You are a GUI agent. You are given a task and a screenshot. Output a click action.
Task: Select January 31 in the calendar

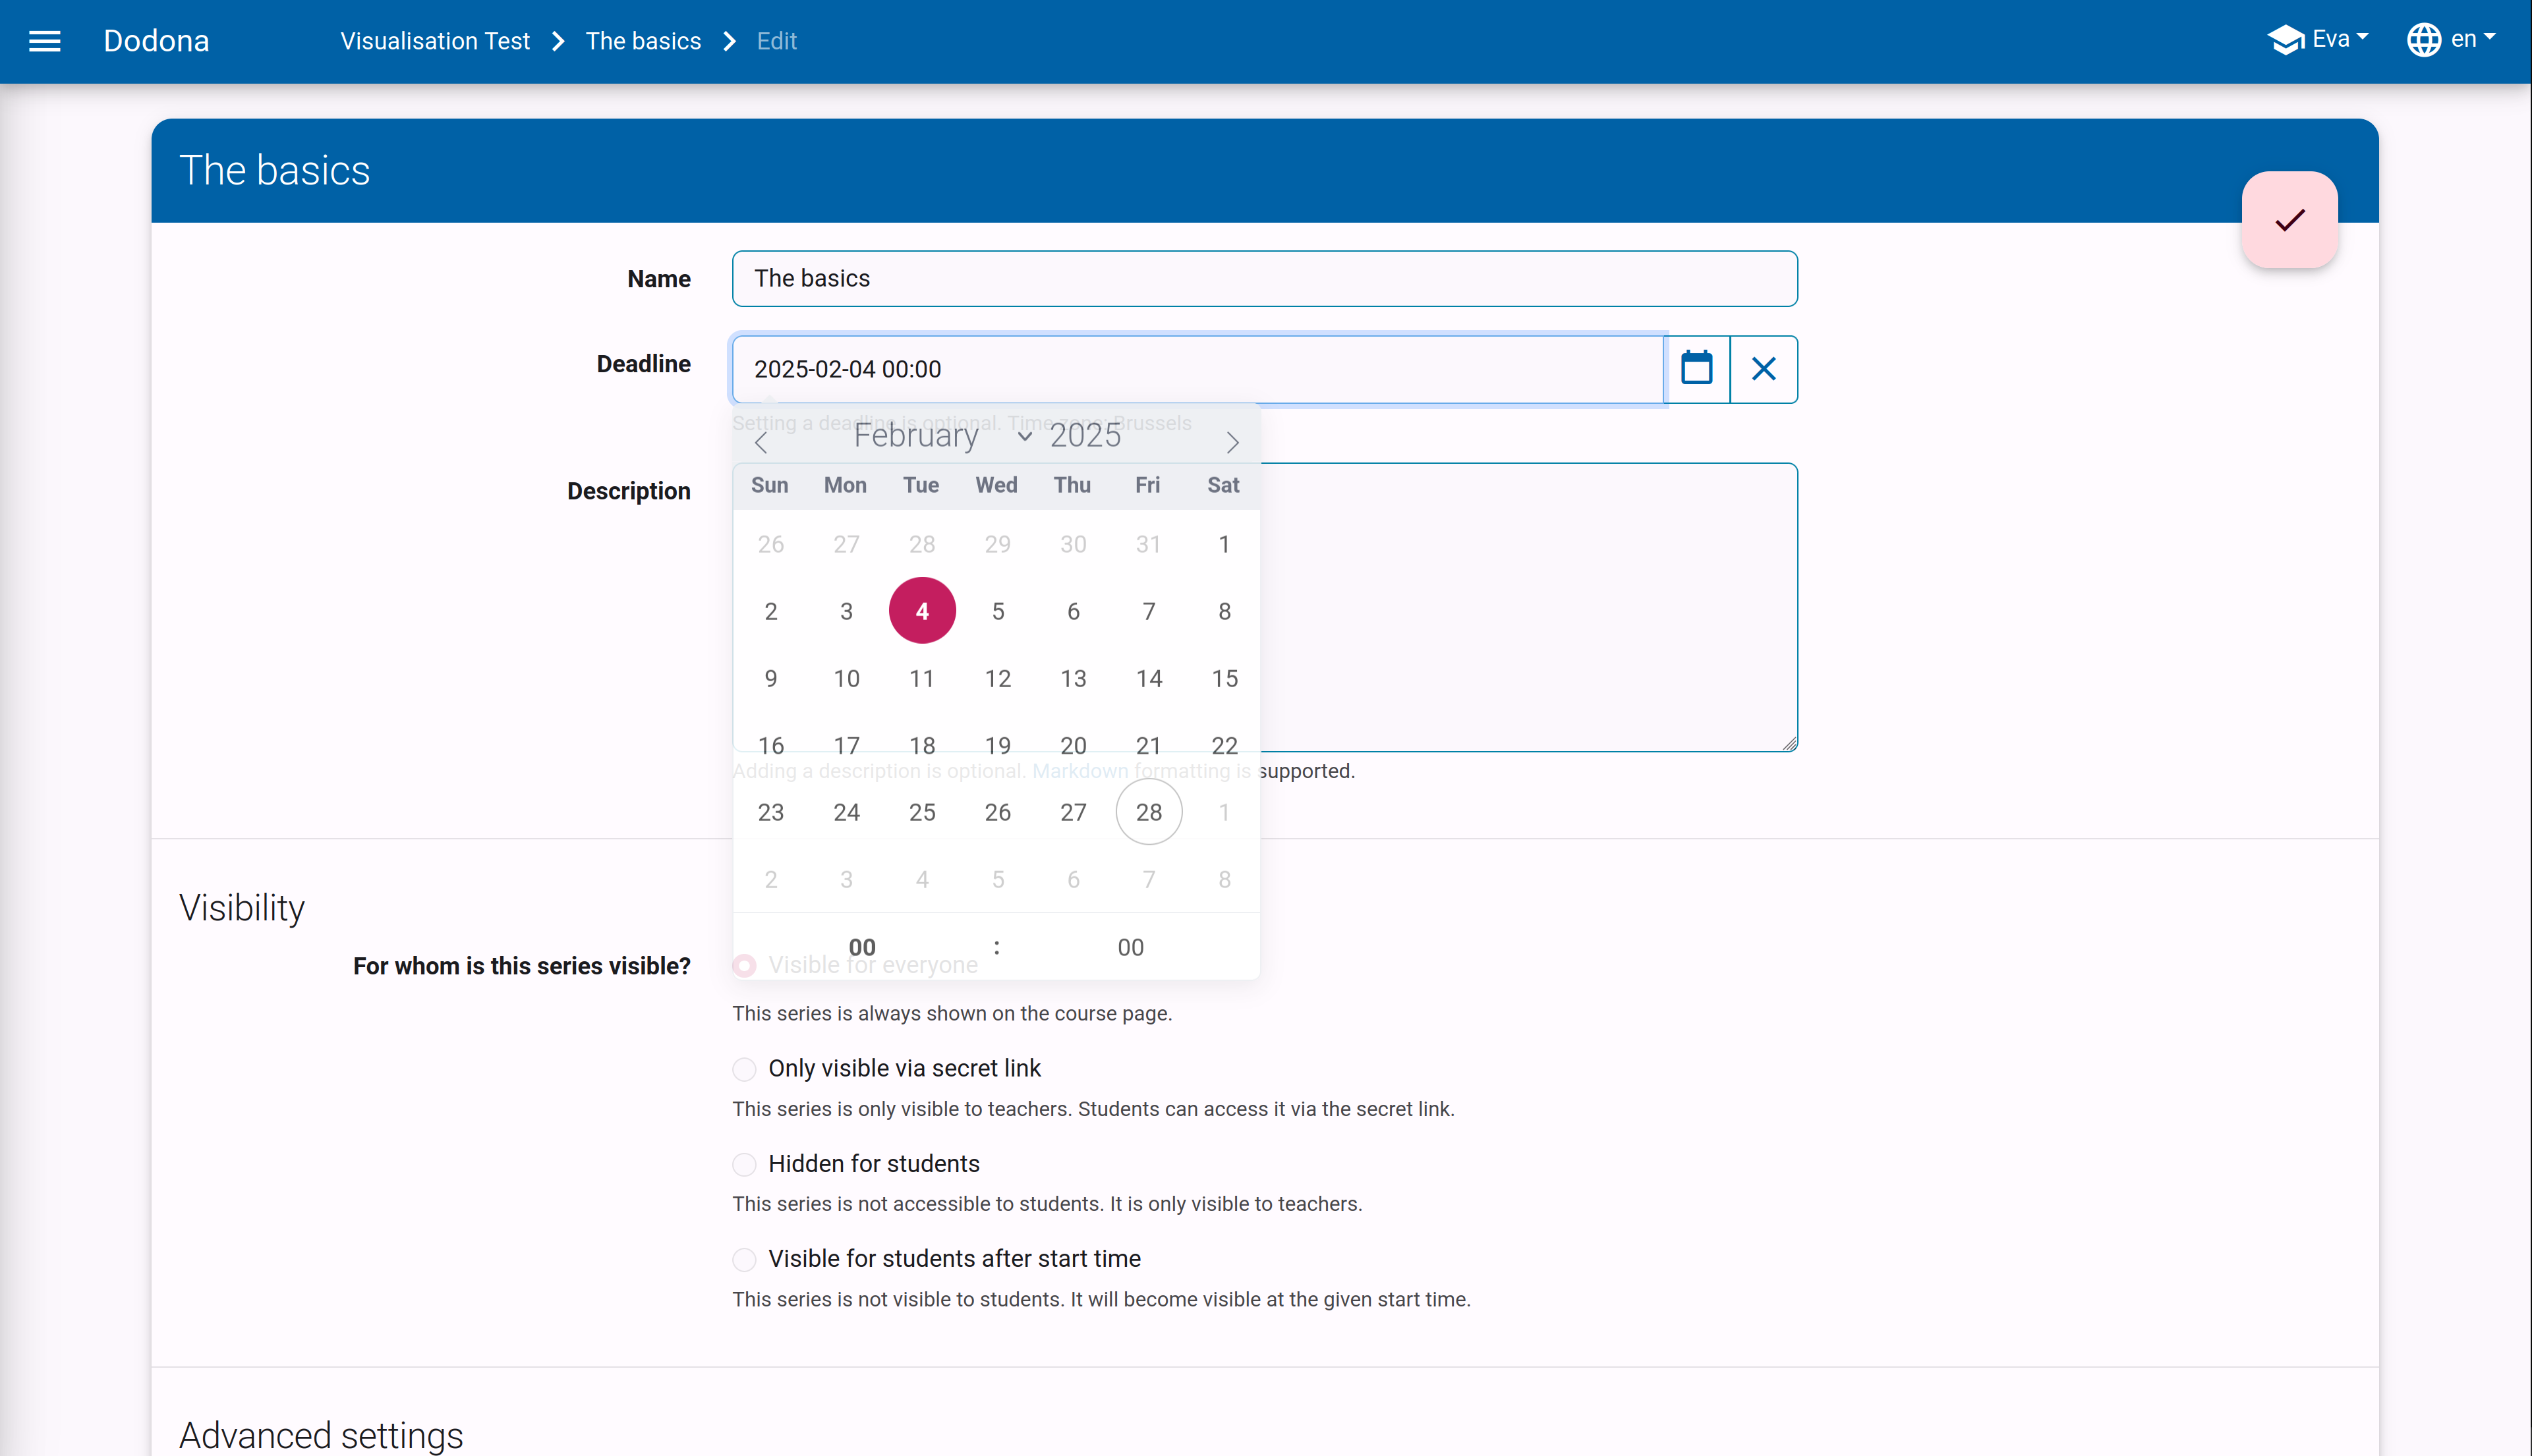[1149, 544]
